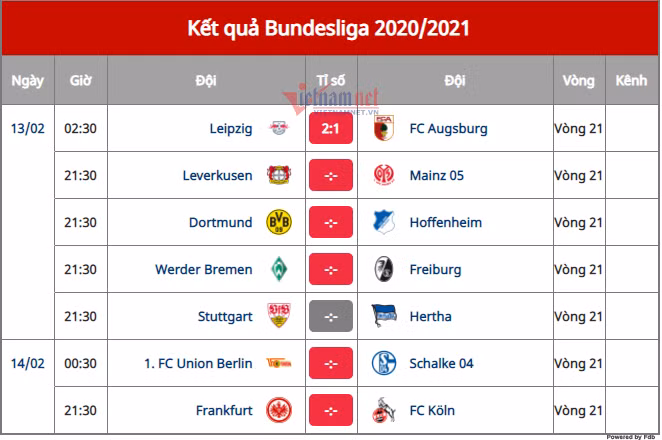The height and width of the screenshot is (440, 662).
Task: Click the Eintracht Frankfurt eagle logo
Action: point(279,410)
